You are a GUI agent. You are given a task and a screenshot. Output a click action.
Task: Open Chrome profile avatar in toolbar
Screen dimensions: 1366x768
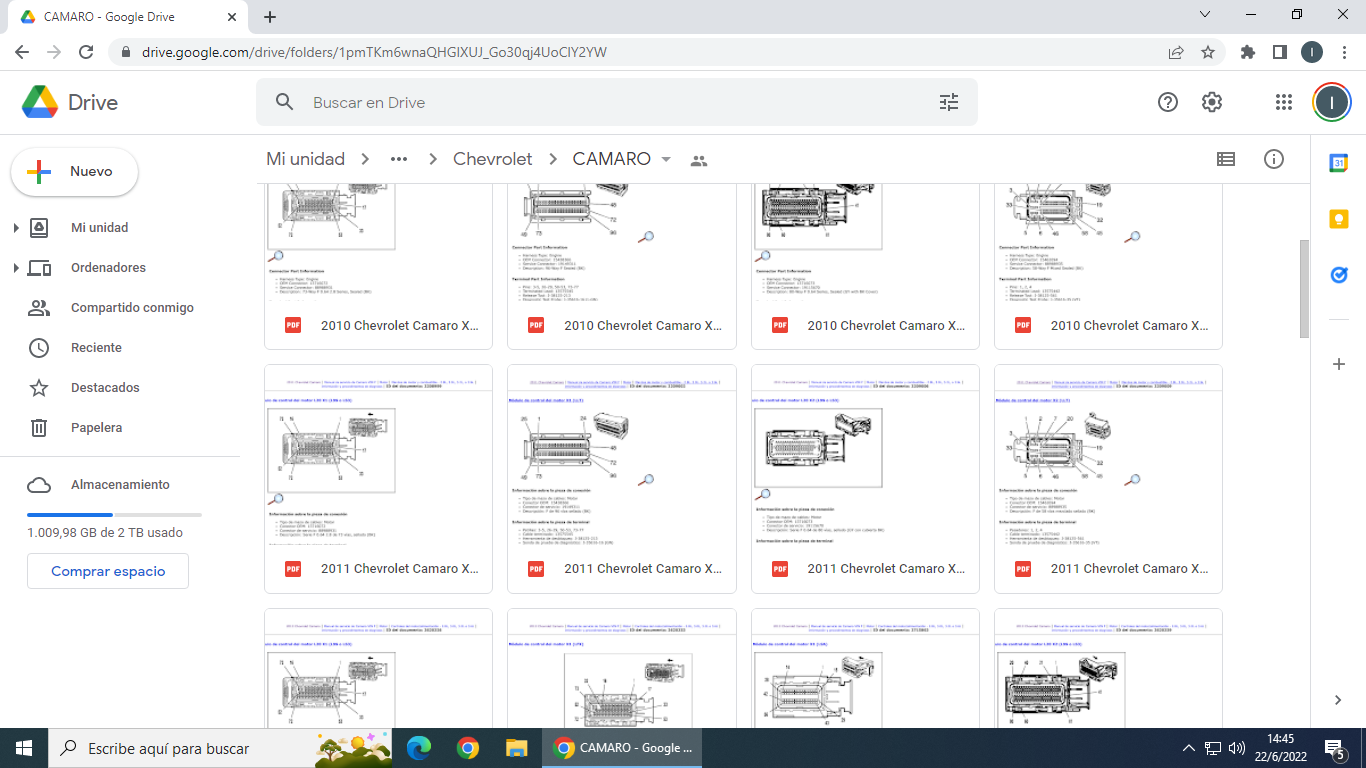tap(1312, 52)
